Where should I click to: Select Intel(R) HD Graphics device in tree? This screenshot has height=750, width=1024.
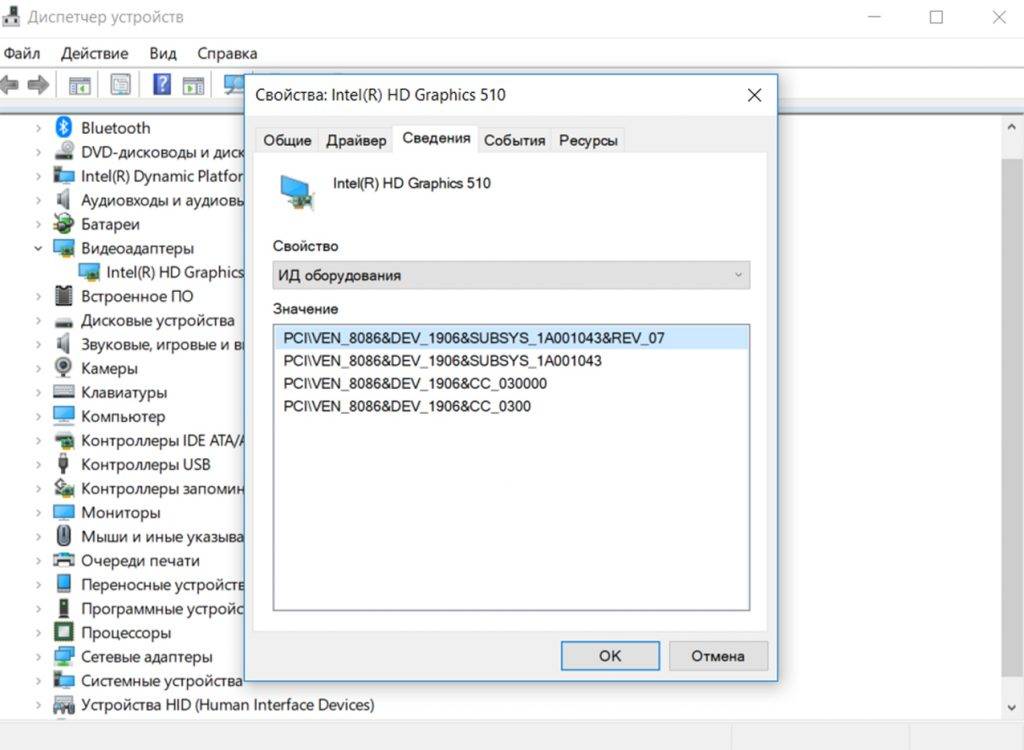(x=174, y=272)
